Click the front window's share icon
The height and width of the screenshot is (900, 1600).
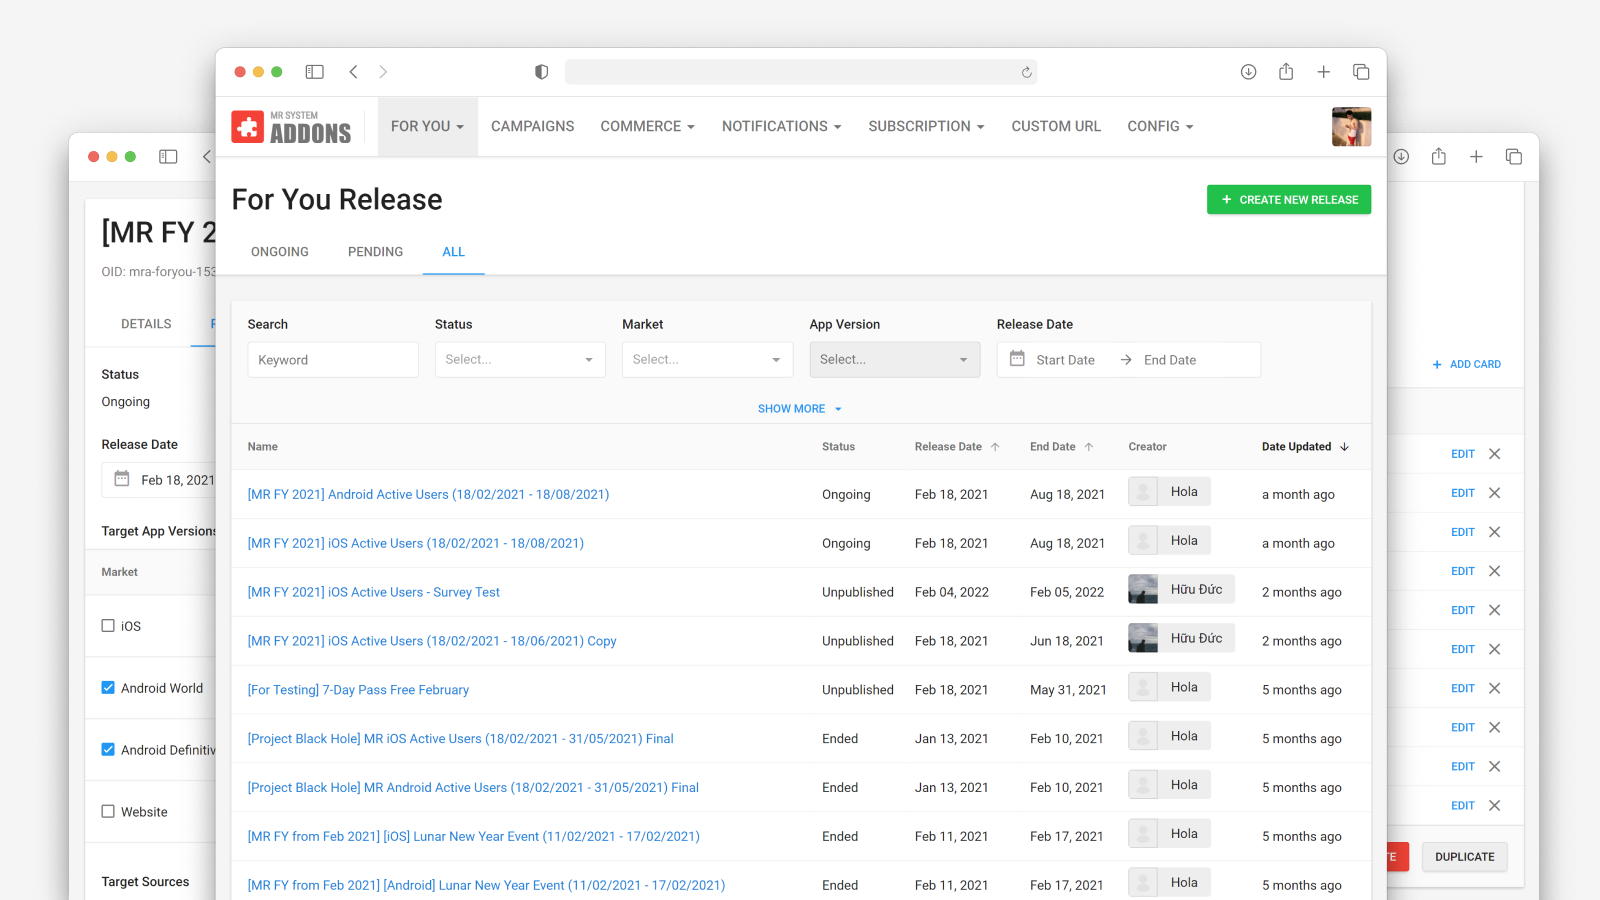click(1286, 72)
